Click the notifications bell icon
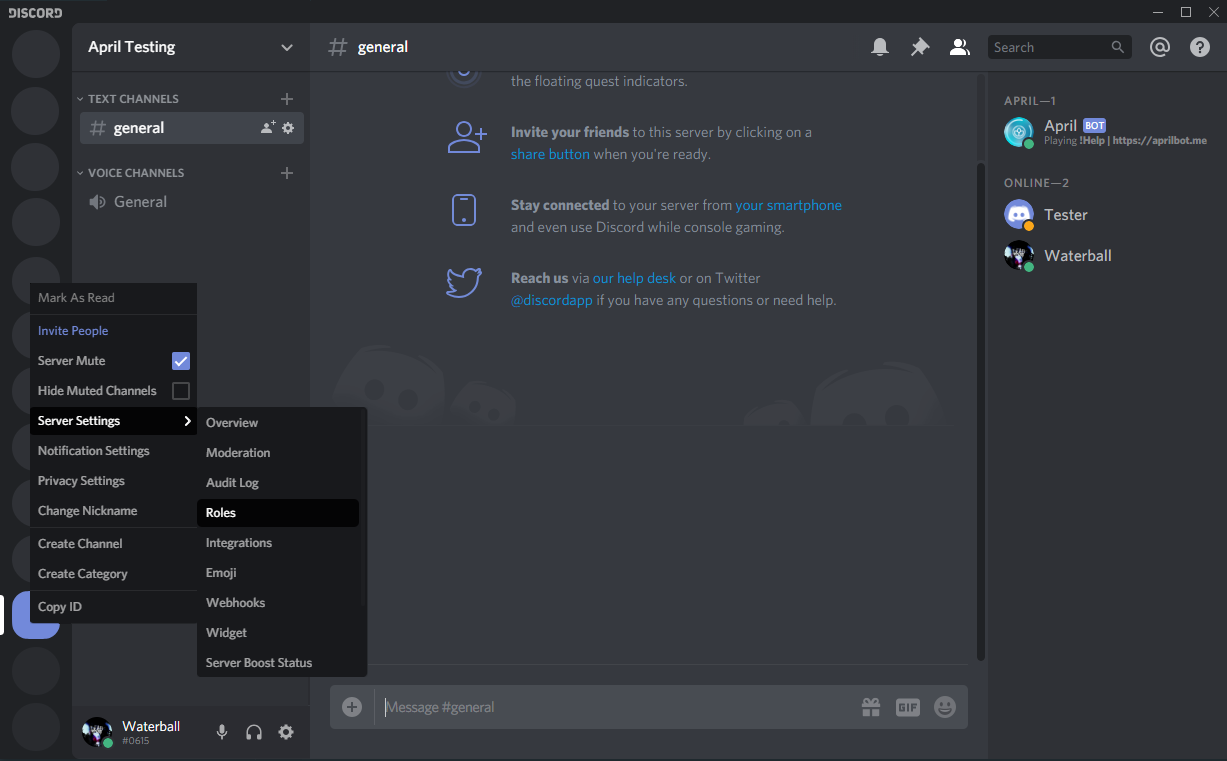This screenshot has width=1227, height=761. pyautogui.click(x=880, y=46)
